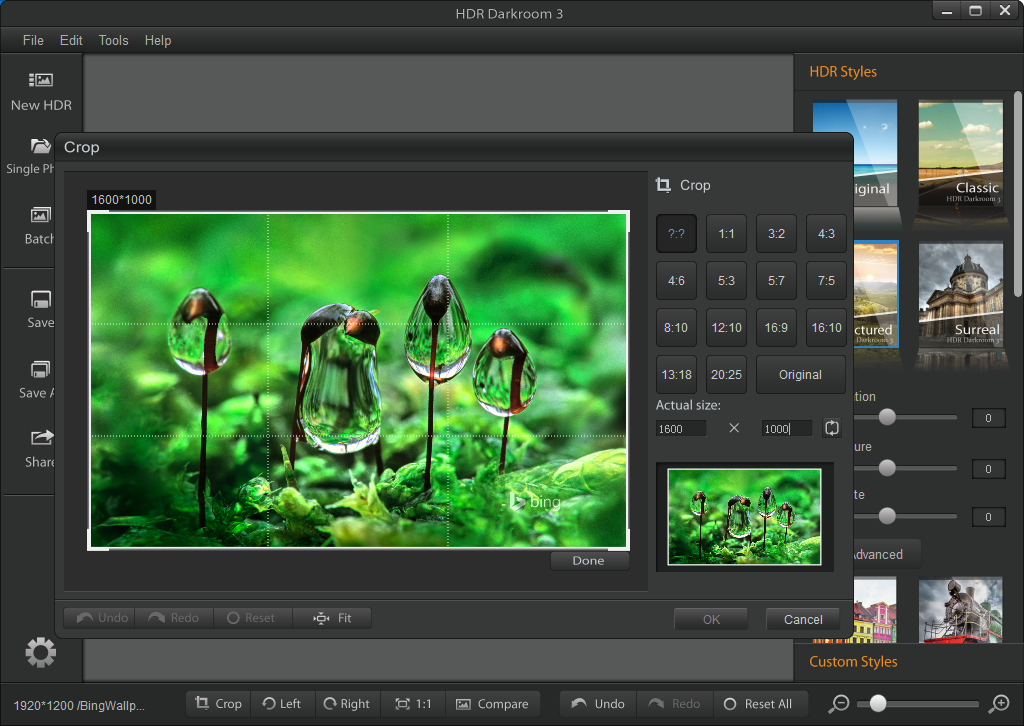Select the 5:3 crop ratio
The height and width of the screenshot is (726, 1024).
click(x=726, y=281)
